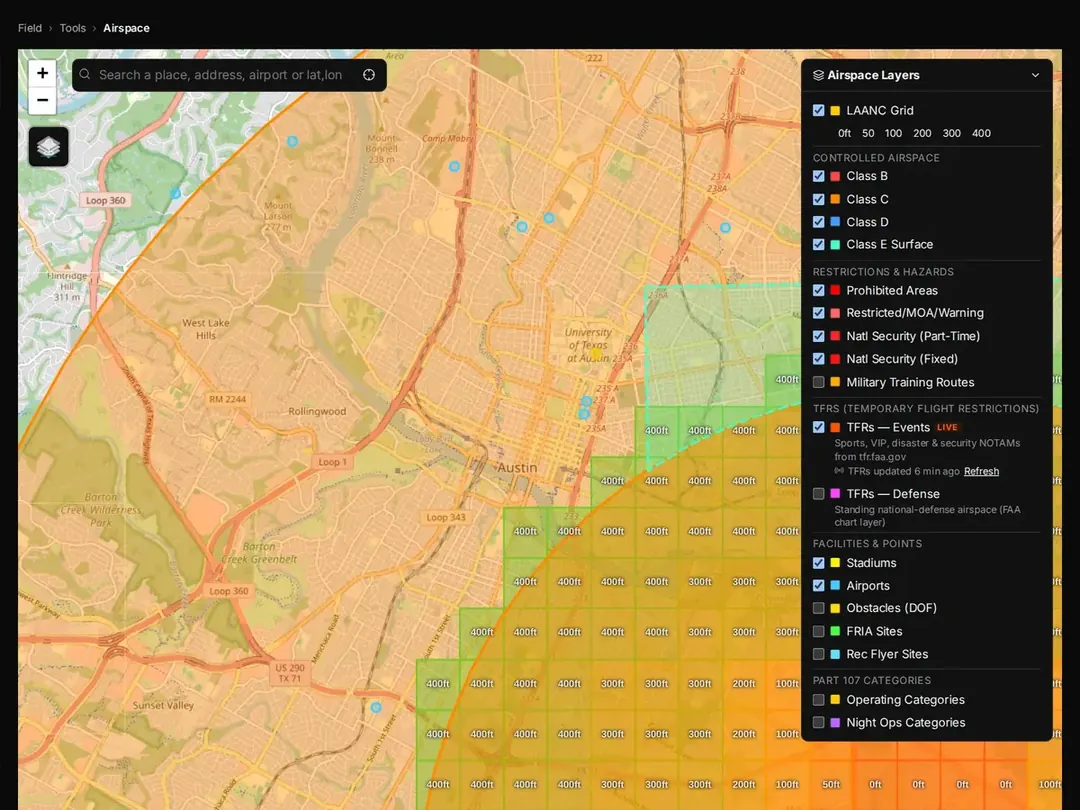Image resolution: width=1080 pixels, height=810 pixels.
Task: Uncheck the LAANC Grid layer
Action: (x=818, y=110)
